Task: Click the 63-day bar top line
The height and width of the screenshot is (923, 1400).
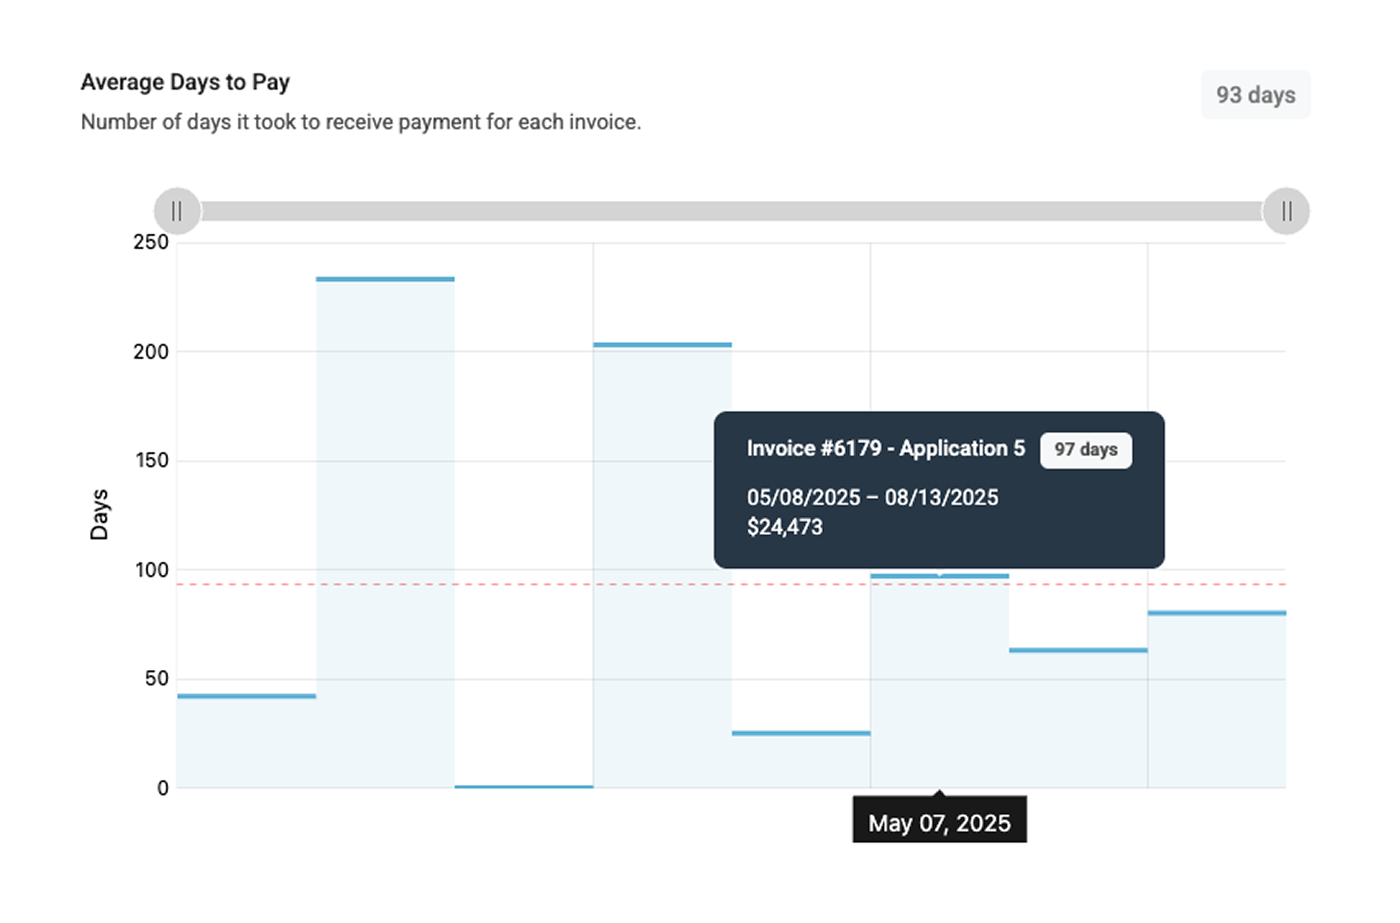Action: tap(1077, 650)
